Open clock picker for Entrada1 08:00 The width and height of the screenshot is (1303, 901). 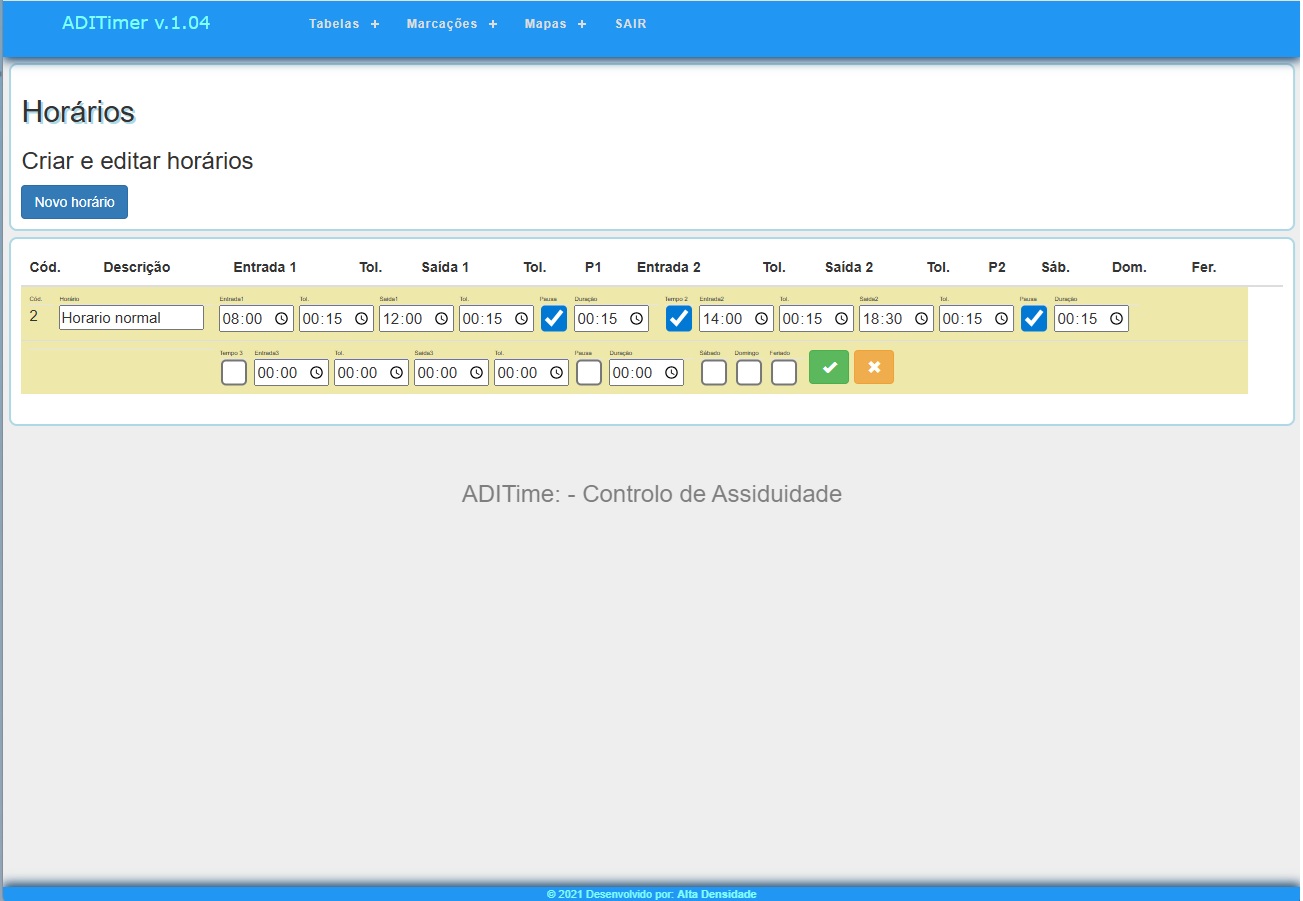click(281, 319)
